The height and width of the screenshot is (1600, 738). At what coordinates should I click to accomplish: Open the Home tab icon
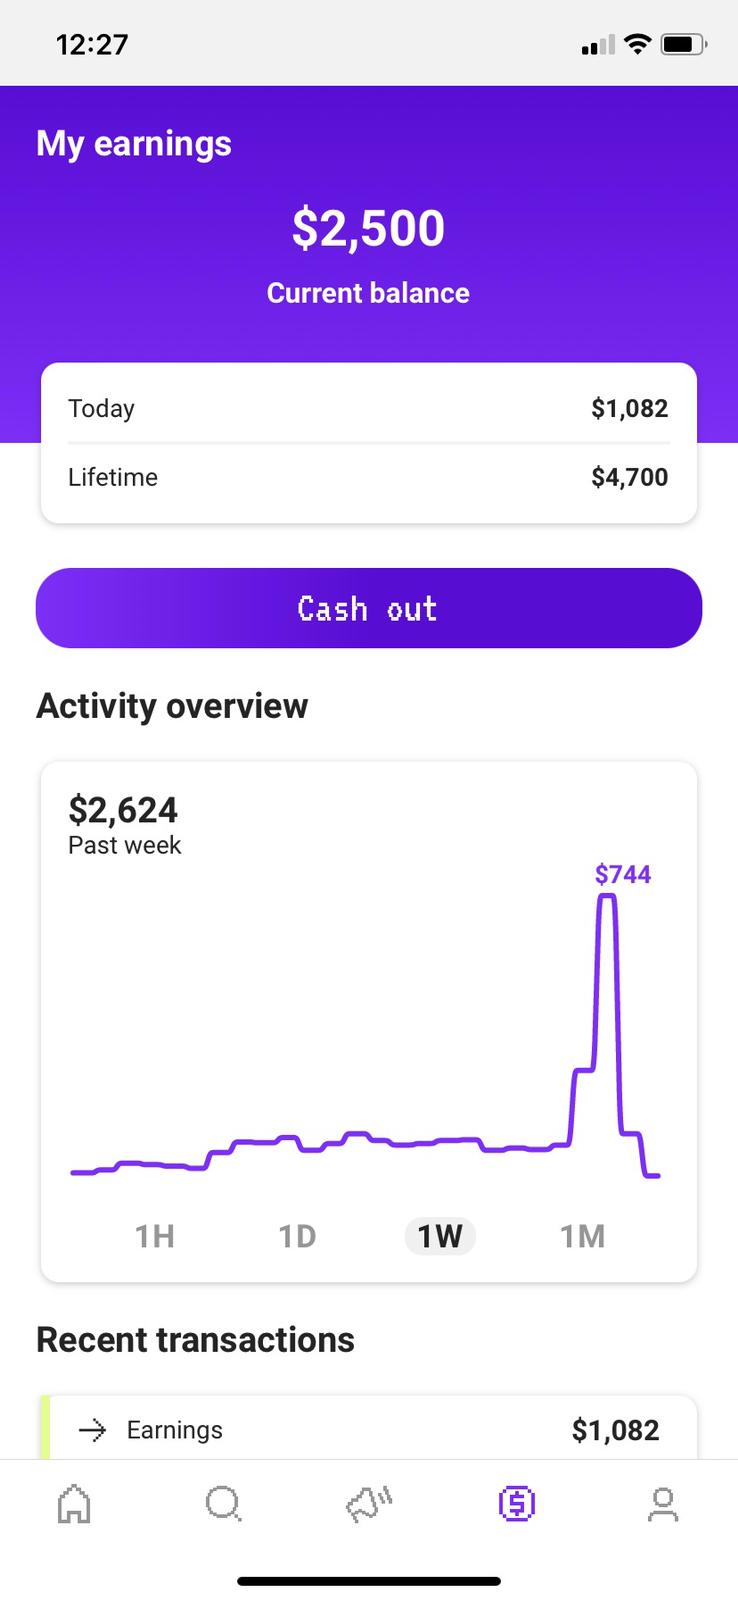(x=75, y=1503)
